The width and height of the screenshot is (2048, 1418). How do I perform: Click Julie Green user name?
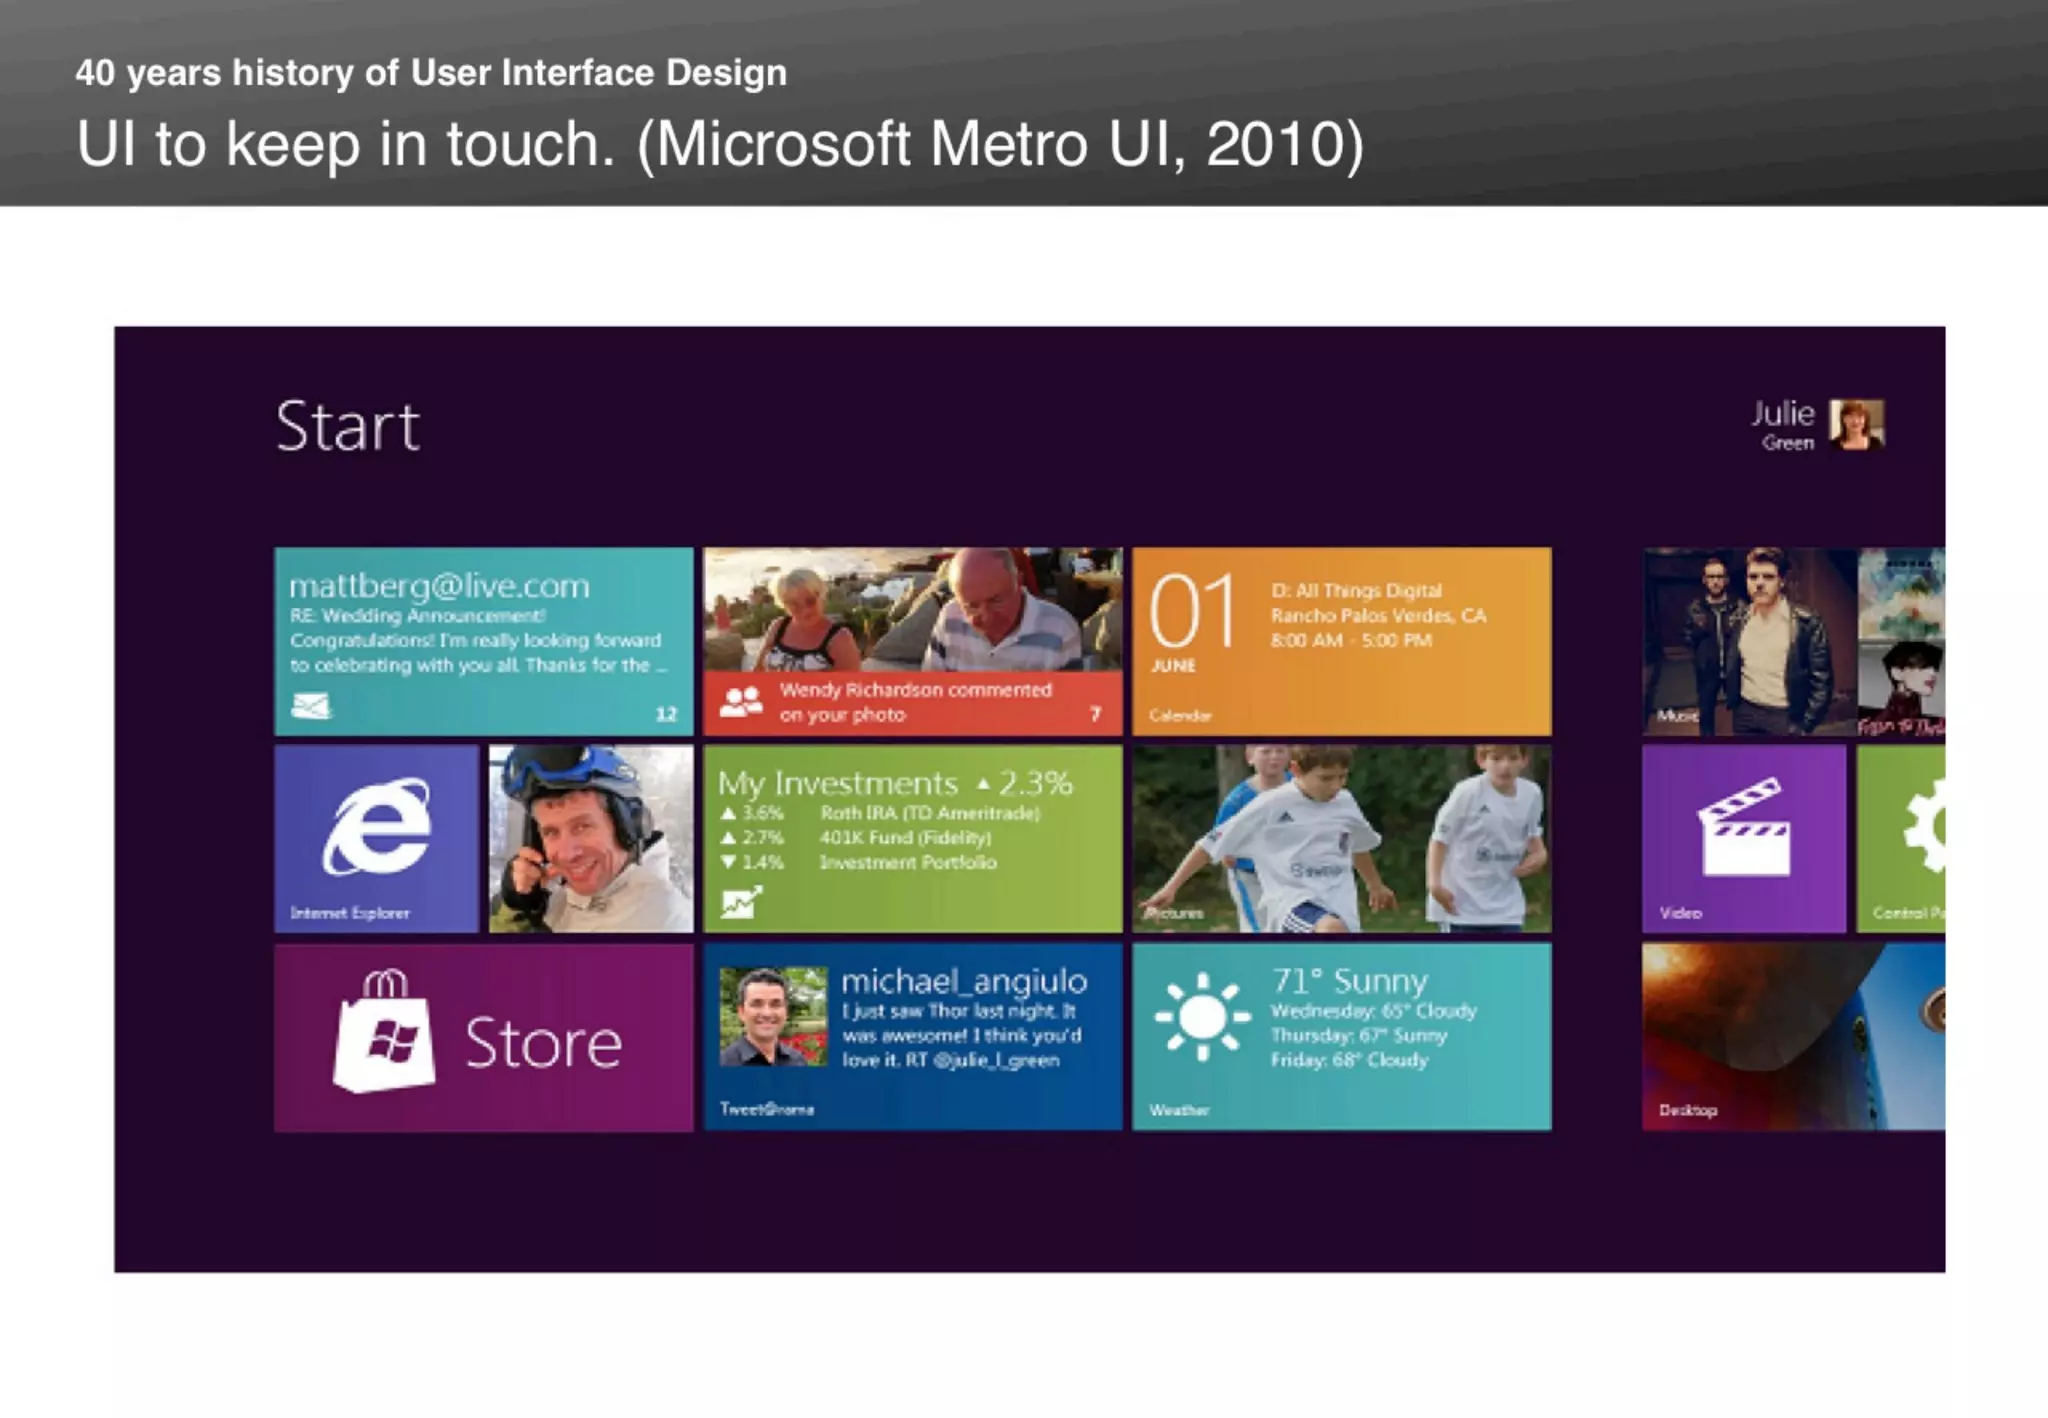[x=1783, y=425]
